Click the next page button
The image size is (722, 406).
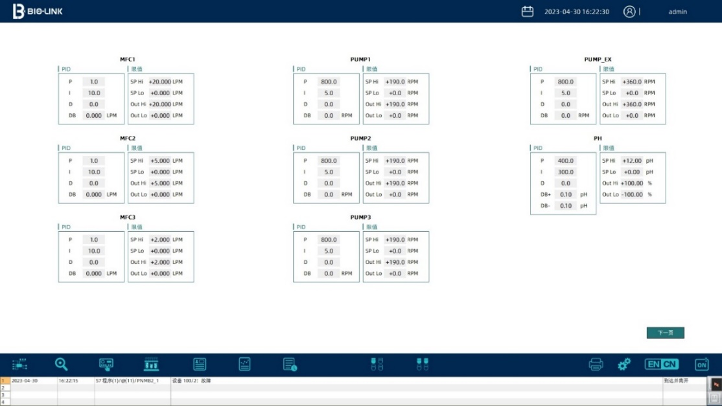665,332
